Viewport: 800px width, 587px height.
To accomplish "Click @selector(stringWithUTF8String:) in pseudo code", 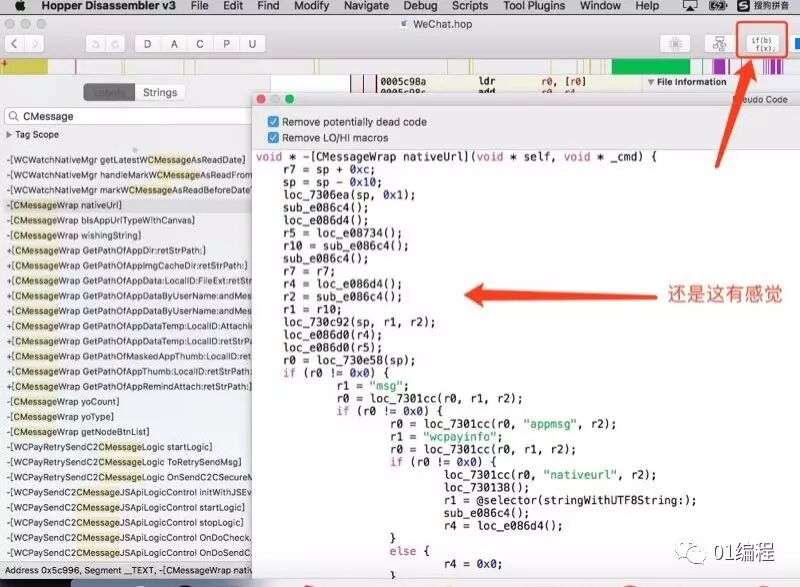I will click(x=582, y=500).
